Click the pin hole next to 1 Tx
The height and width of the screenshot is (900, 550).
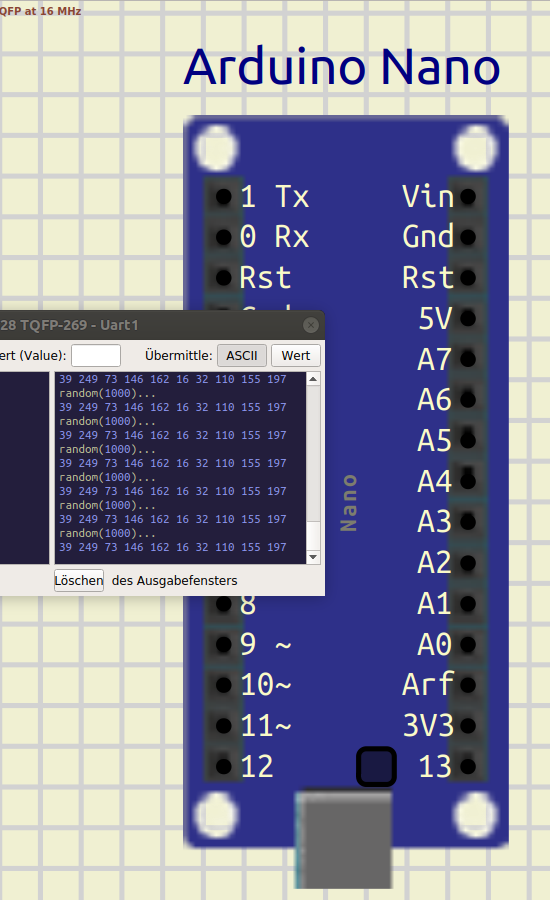(x=223, y=197)
